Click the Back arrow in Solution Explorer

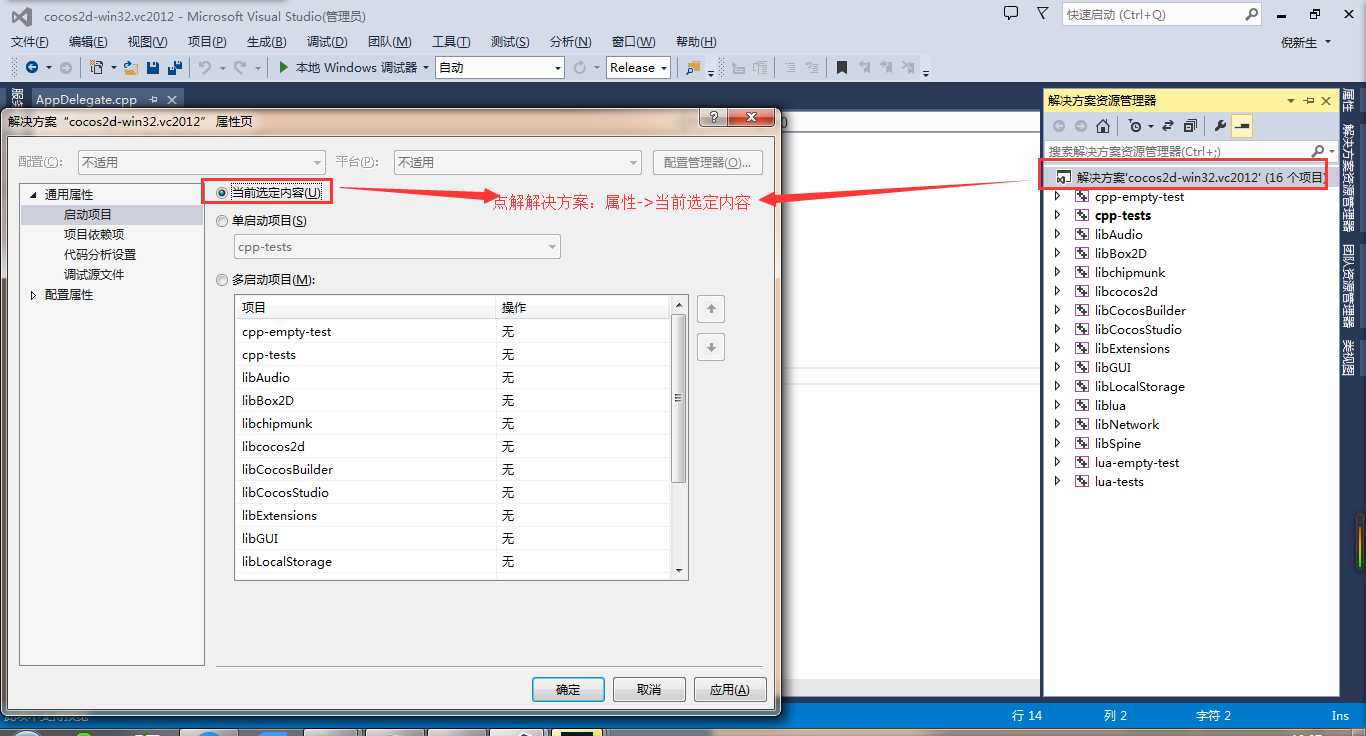tap(1059, 126)
